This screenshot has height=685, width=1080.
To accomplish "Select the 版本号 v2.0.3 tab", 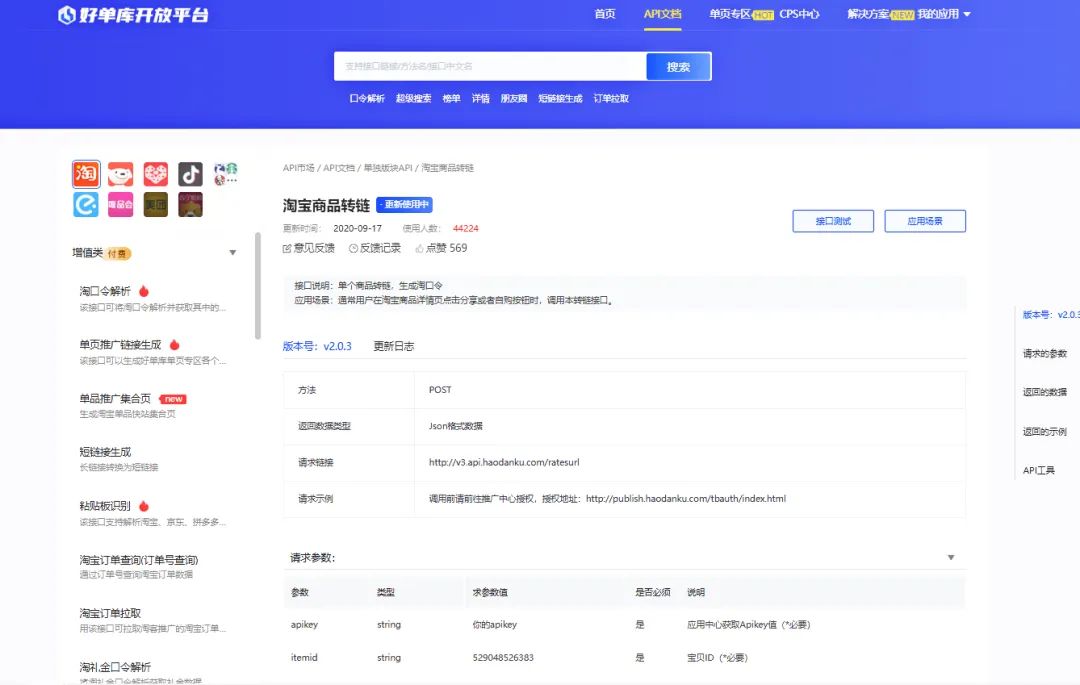I will coord(317,346).
